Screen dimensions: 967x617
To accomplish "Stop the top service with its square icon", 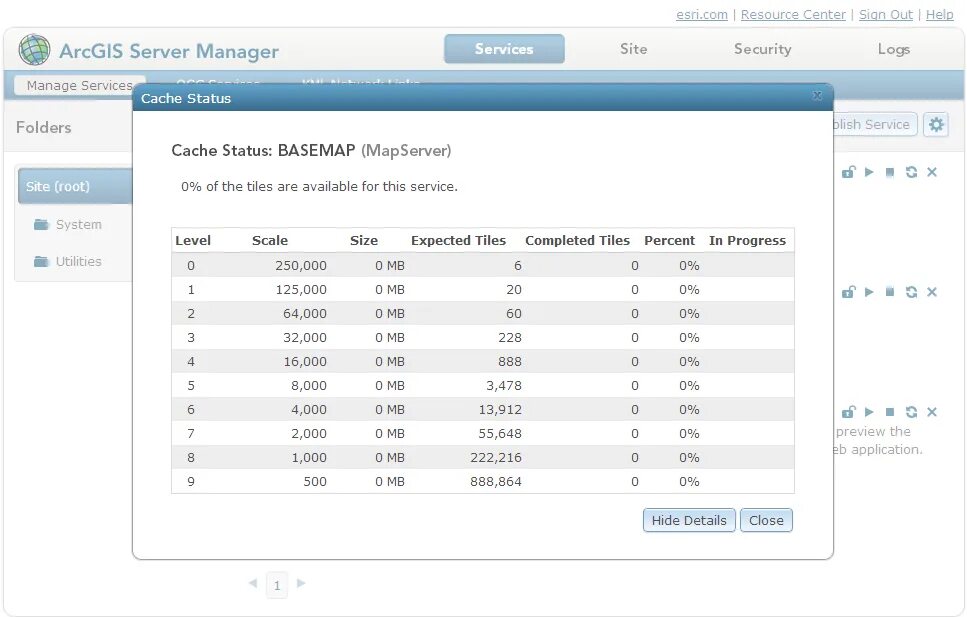I will [890, 172].
